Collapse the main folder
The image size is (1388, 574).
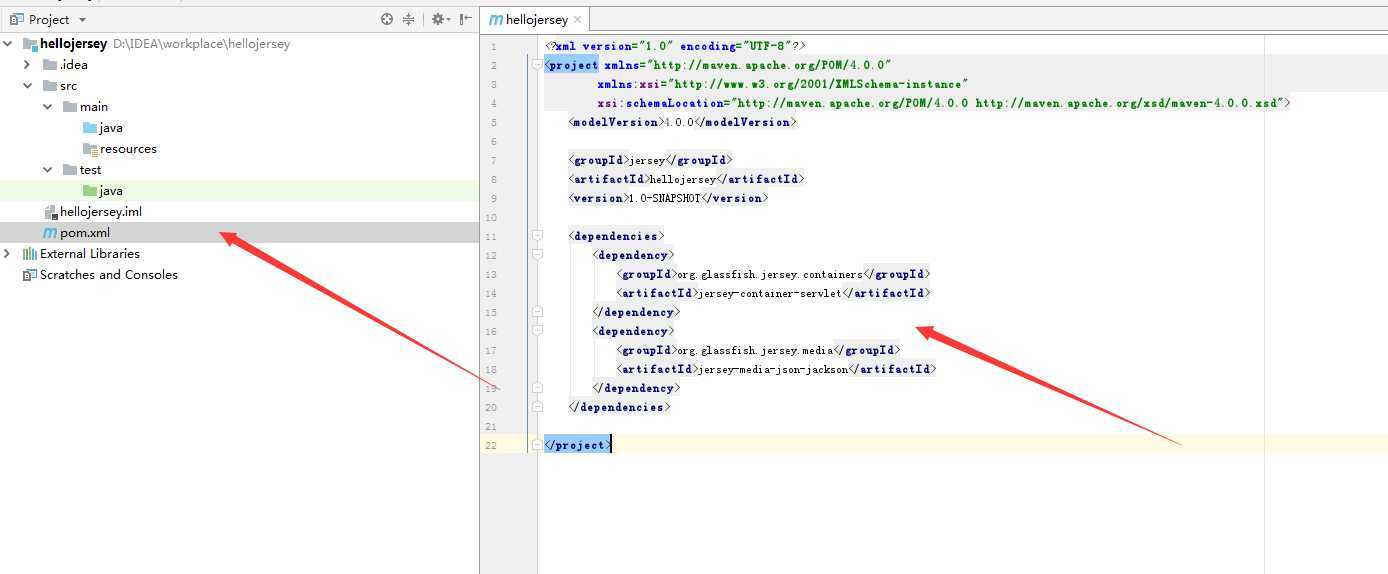point(48,107)
